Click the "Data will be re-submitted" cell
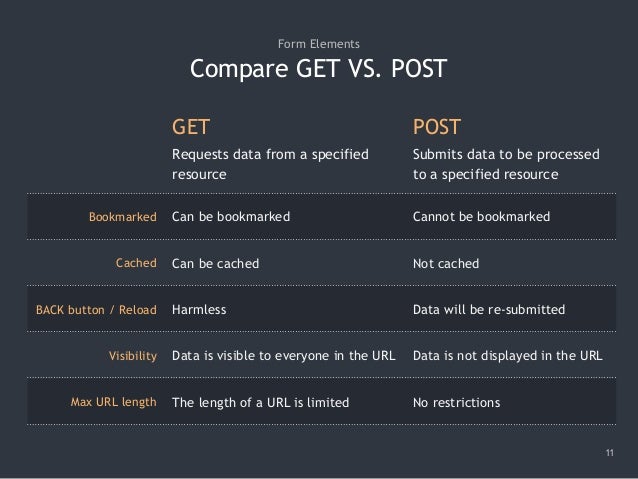Viewport: 638px width, 479px height. point(489,310)
